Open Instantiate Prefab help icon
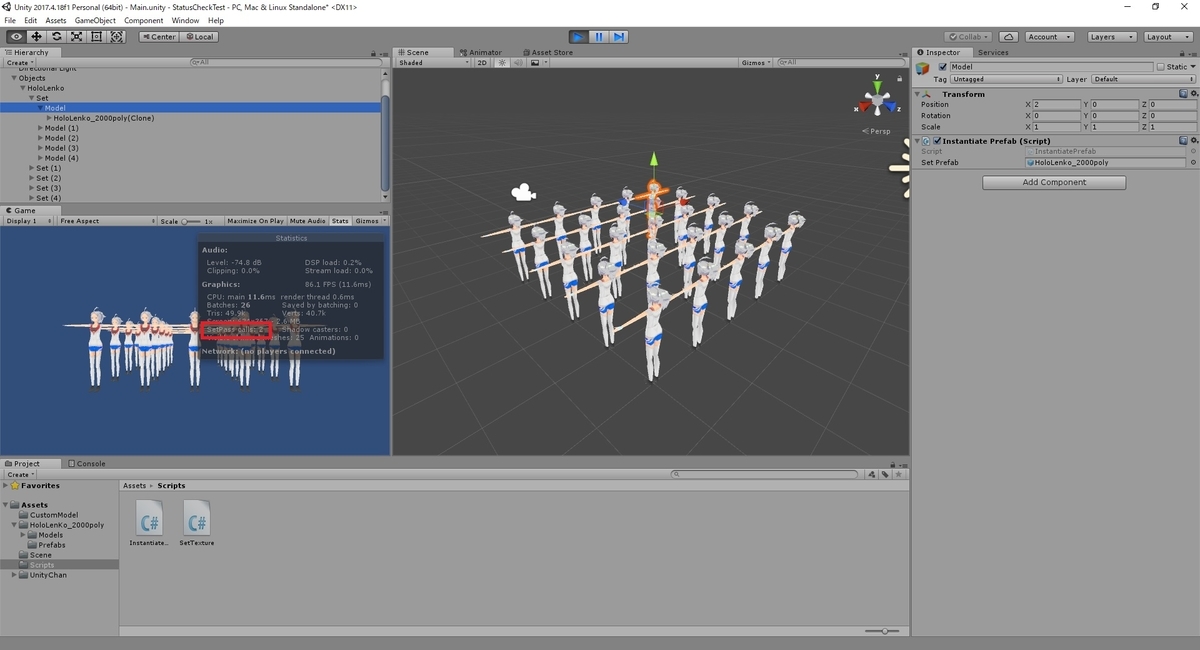This screenshot has width=1200, height=650. coord(1182,141)
